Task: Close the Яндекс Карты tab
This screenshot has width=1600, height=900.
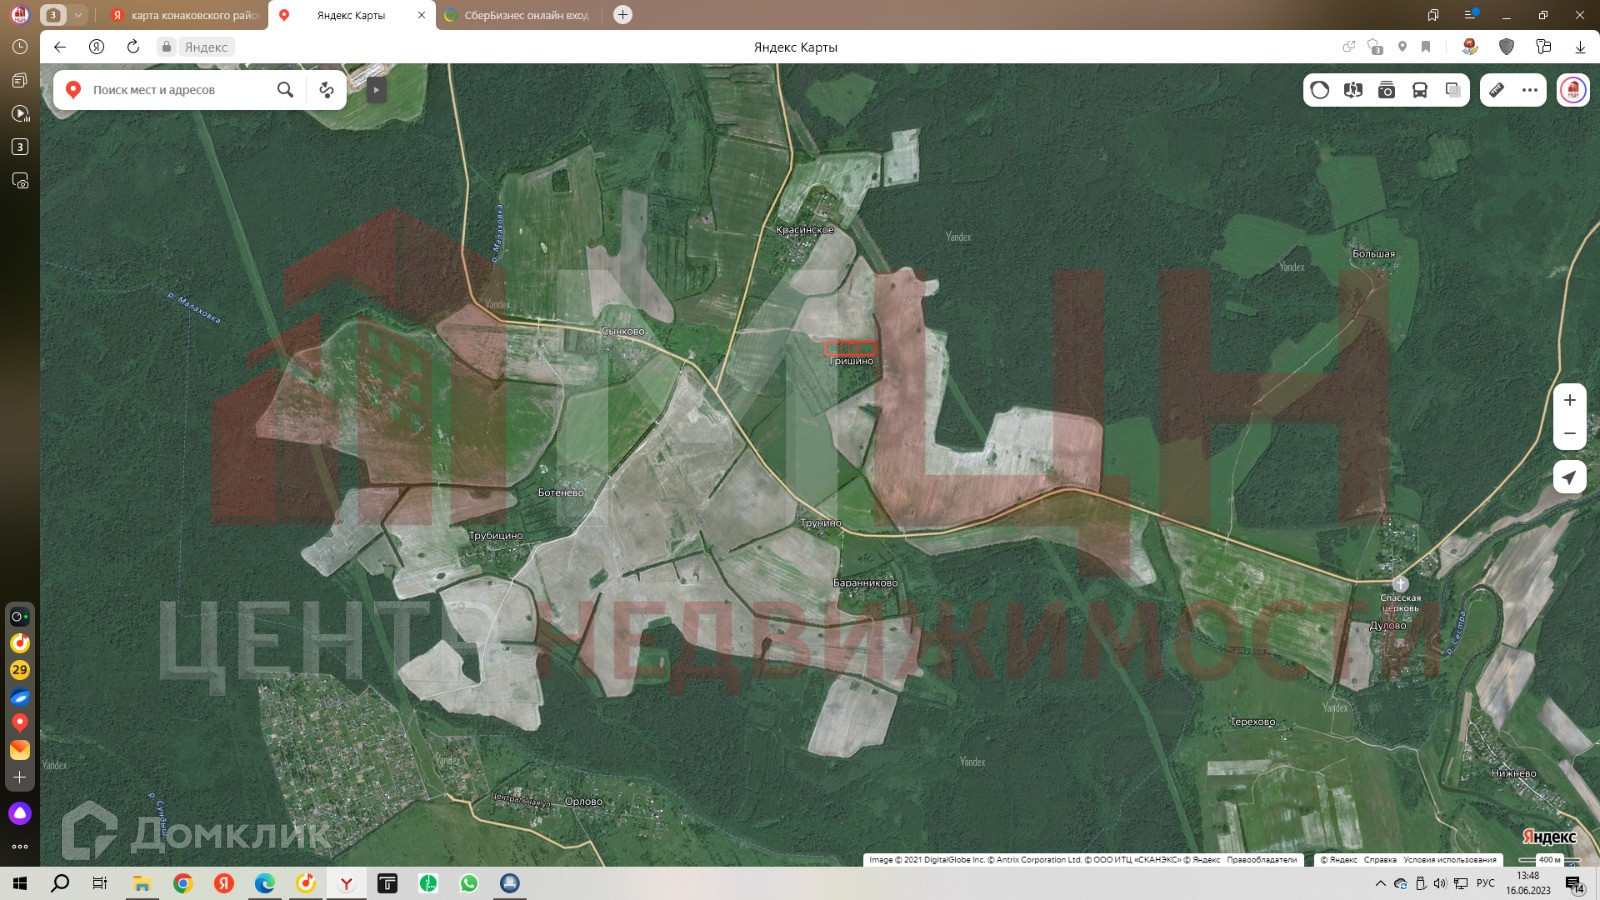Action: tap(421, 15)
